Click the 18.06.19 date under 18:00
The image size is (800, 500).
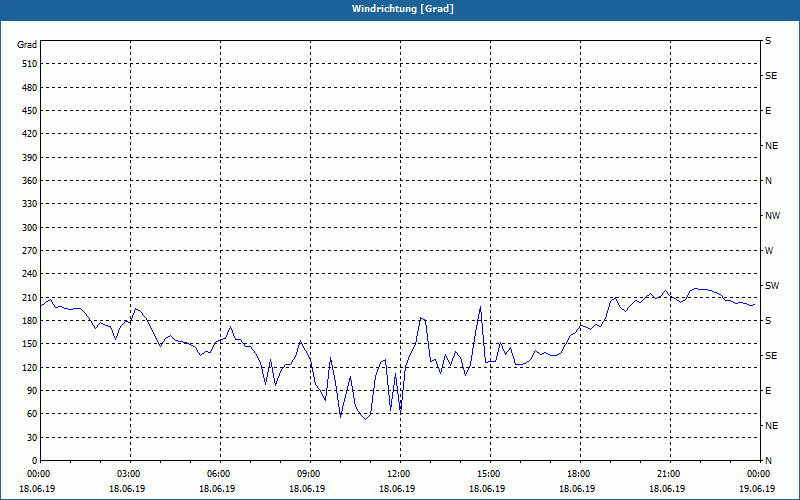[x=577, y=489]
